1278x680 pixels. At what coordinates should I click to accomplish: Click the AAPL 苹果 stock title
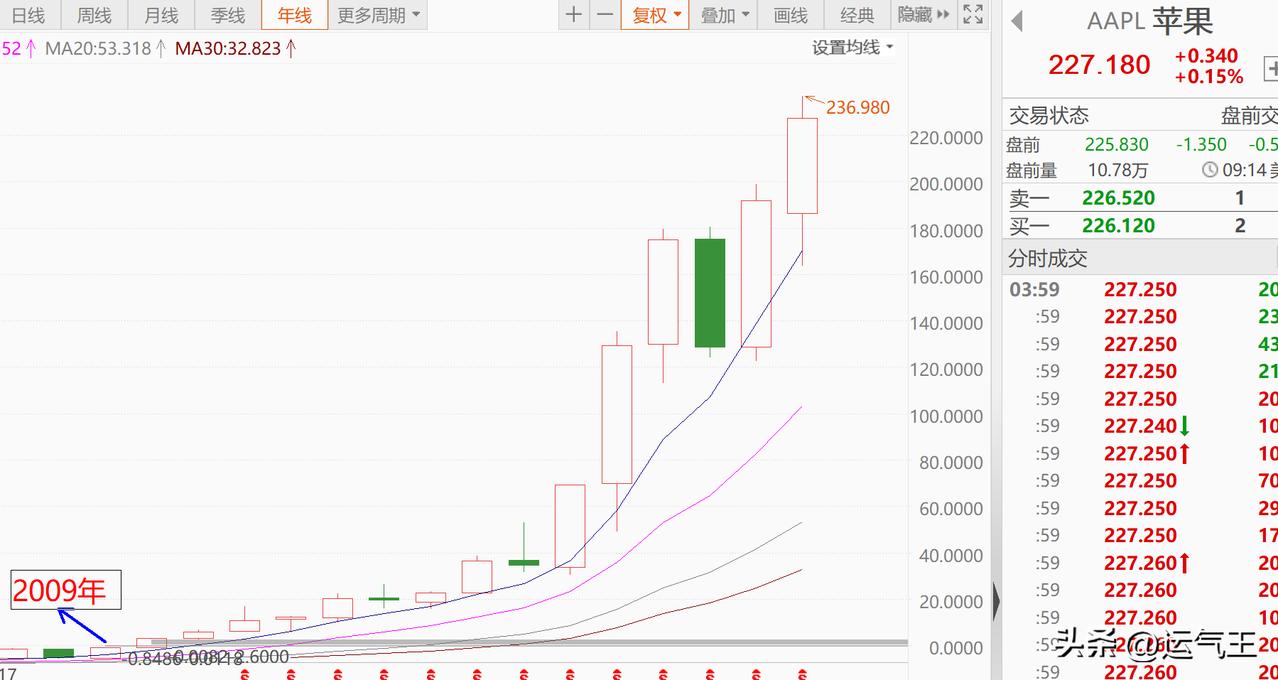(x=1150, y=21)
